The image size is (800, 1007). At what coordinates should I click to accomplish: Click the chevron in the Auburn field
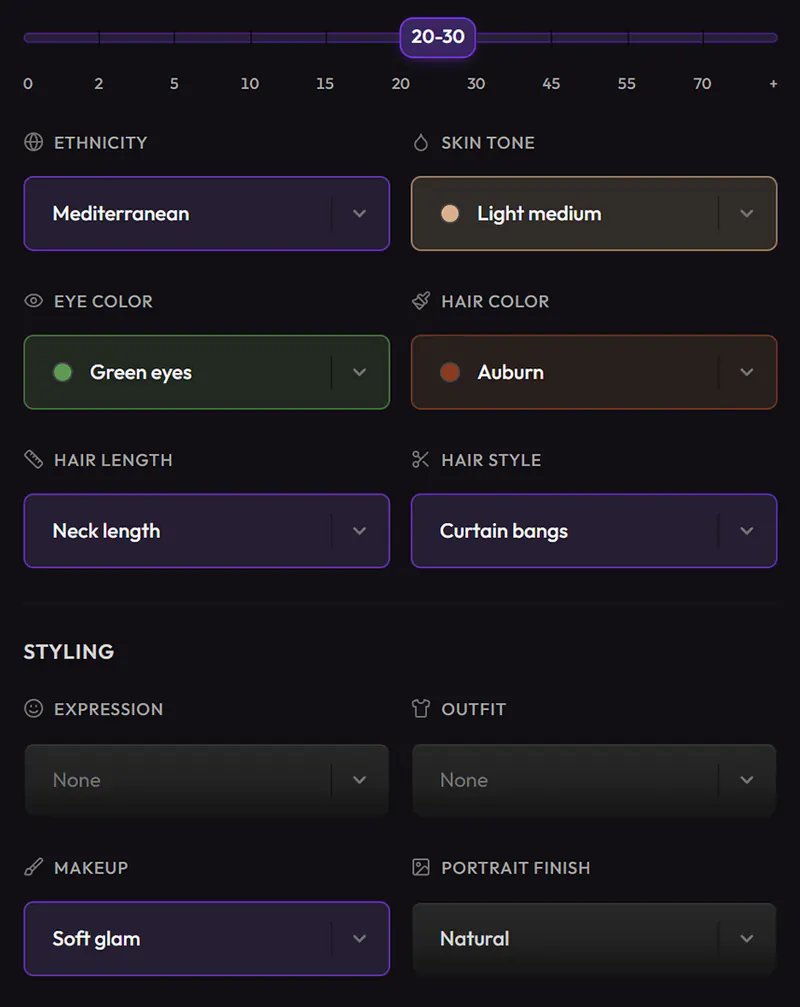click(x=747, y=372)
